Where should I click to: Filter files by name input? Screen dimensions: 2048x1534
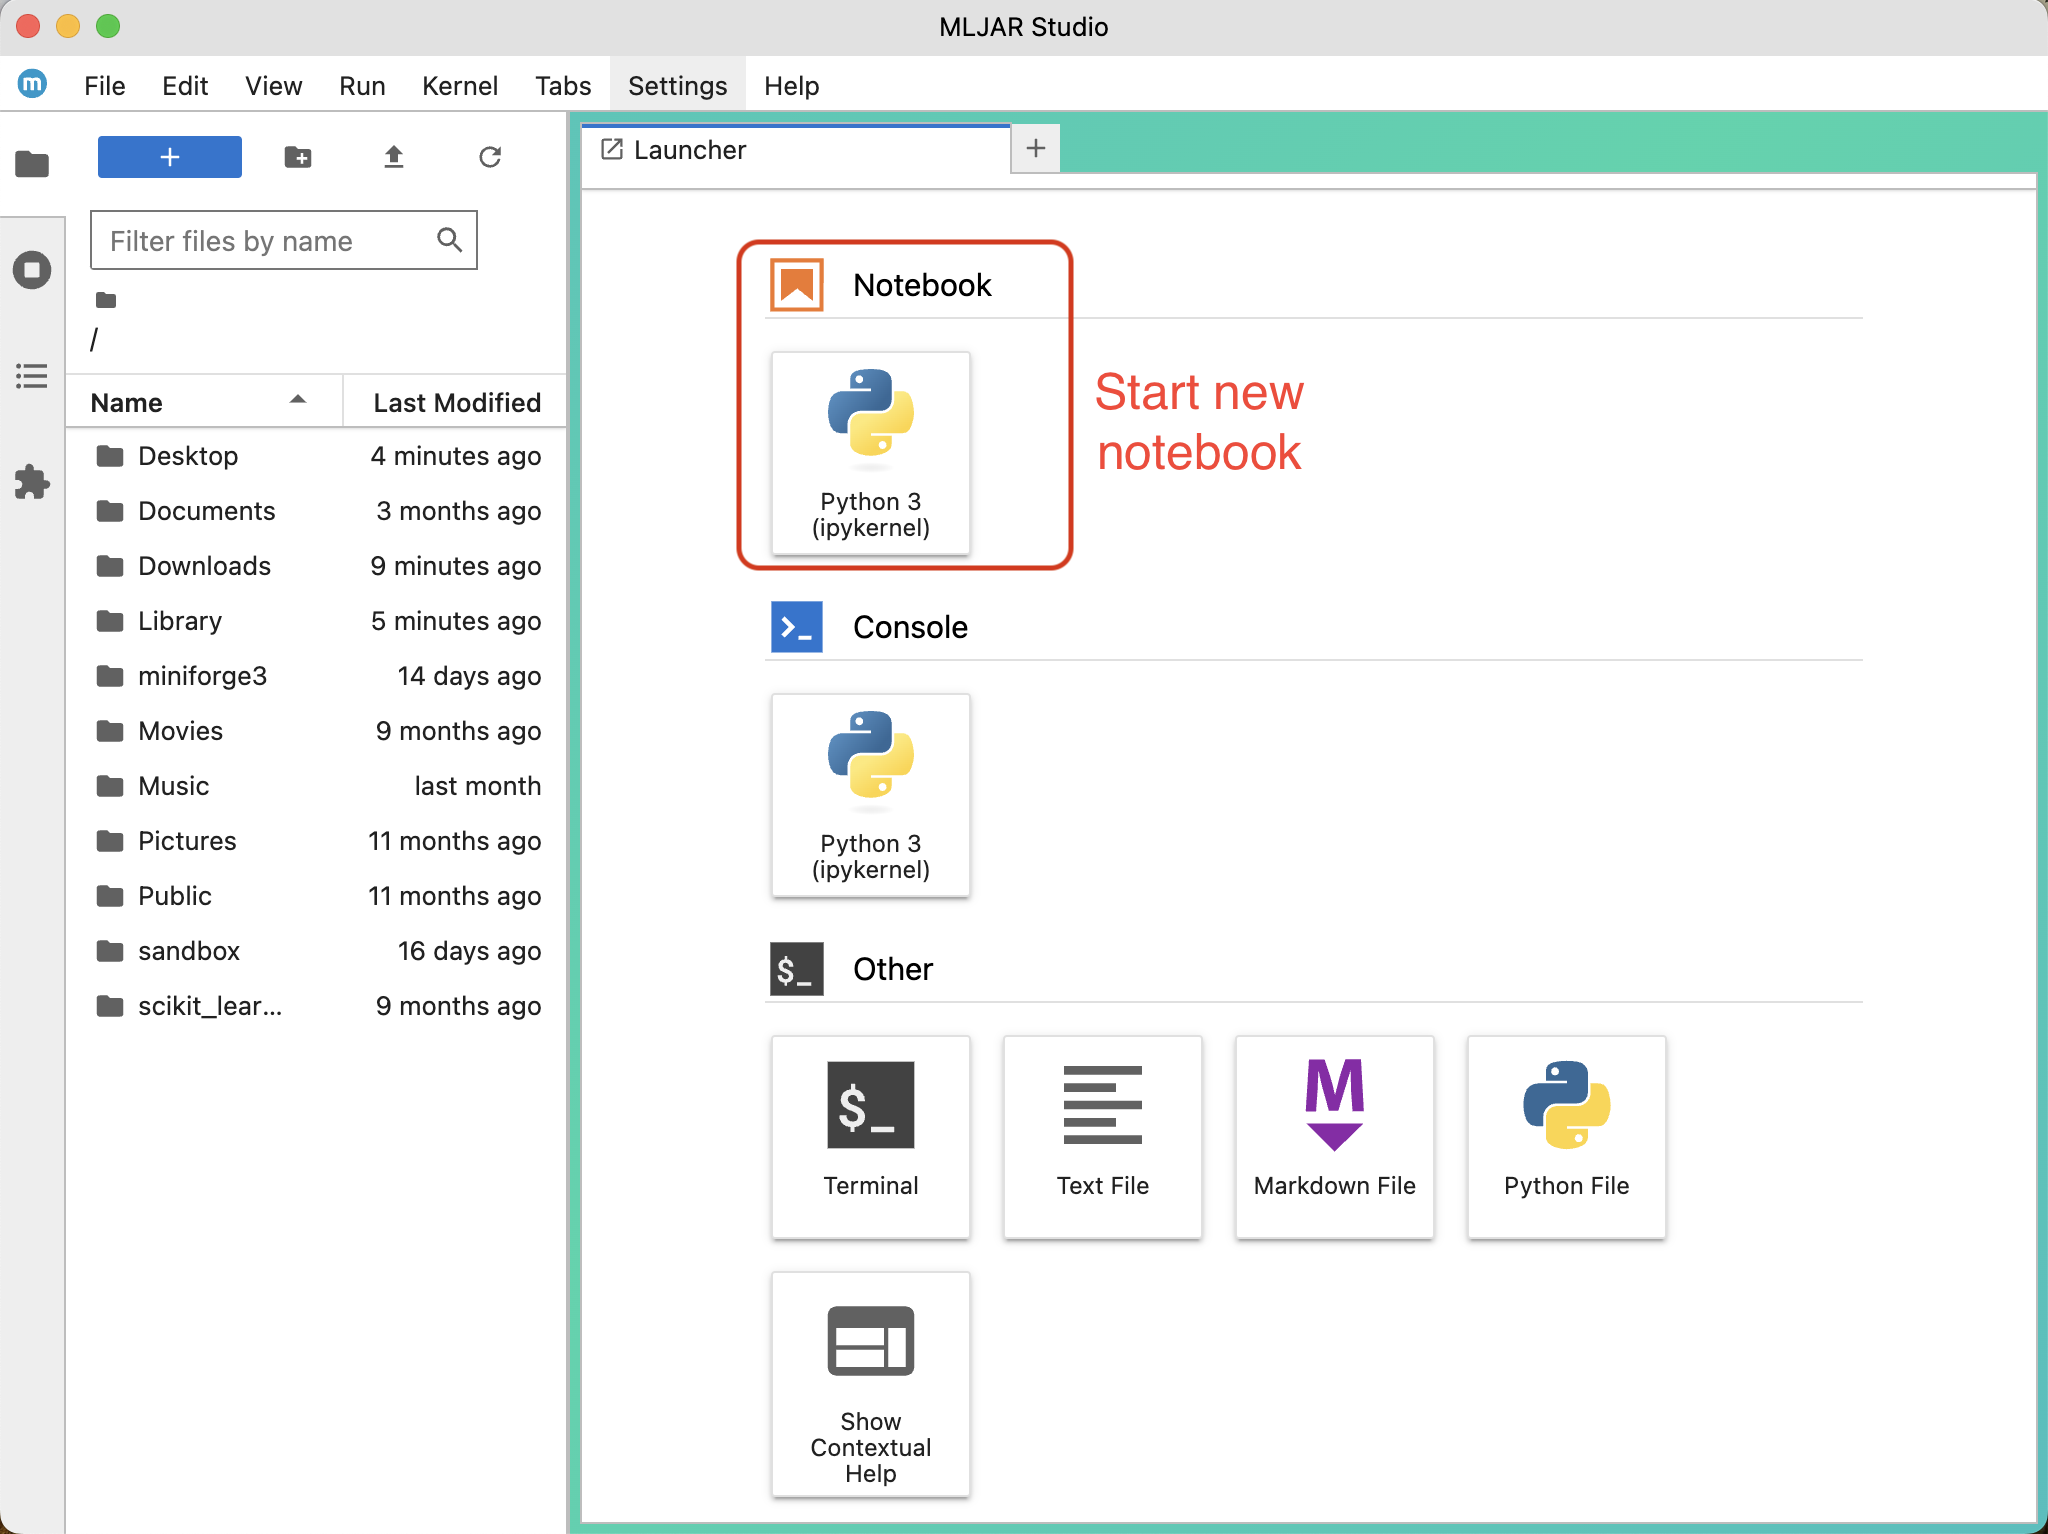click(280, 240)
